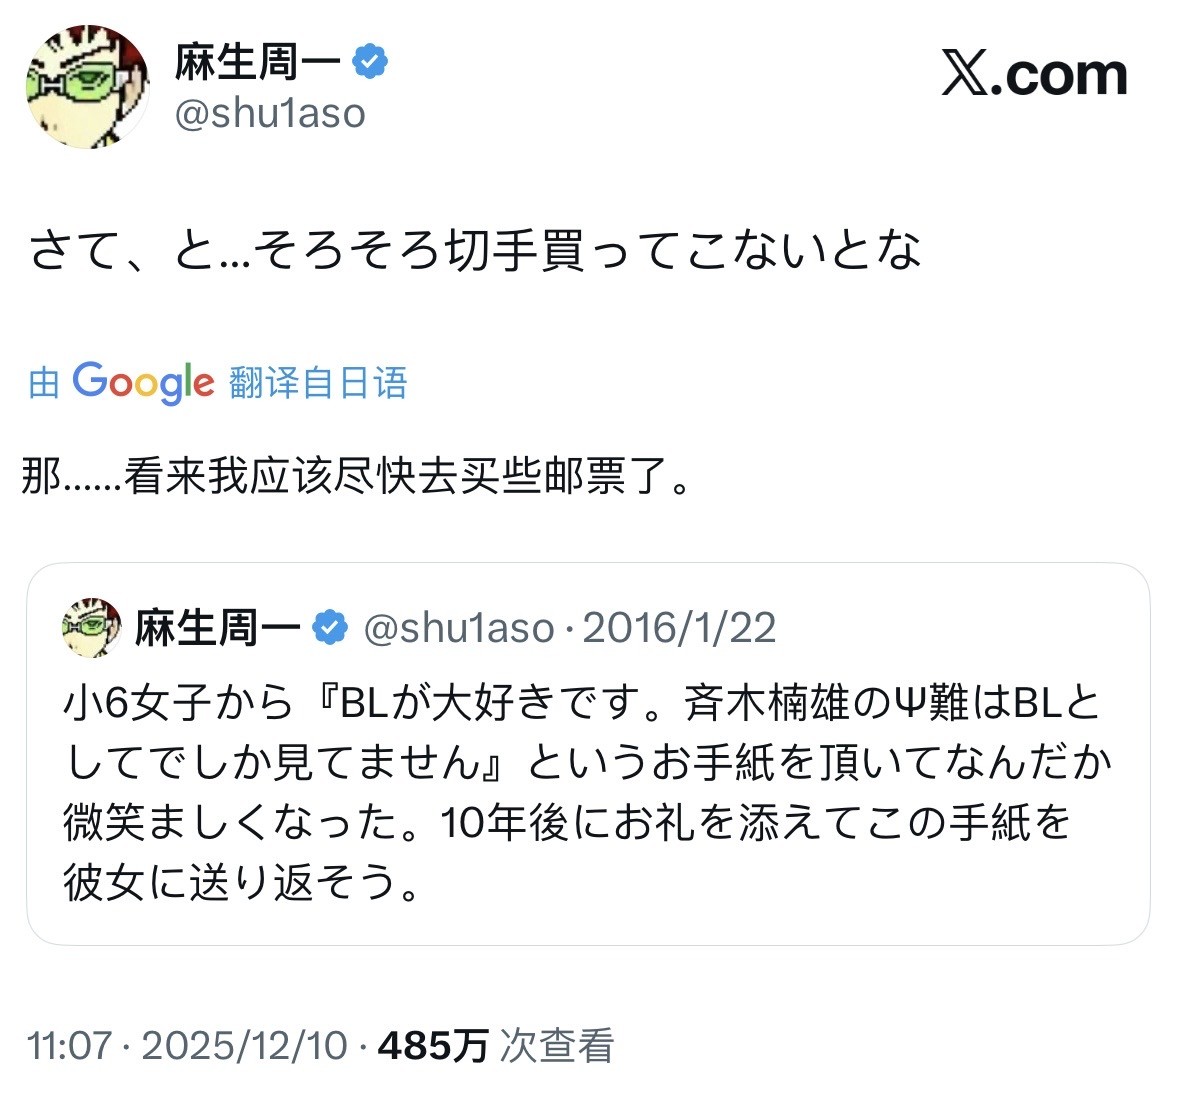This screenshot has height=1100, width=1178.
Task: Click the 次查看 views label
Action: 557,1046
